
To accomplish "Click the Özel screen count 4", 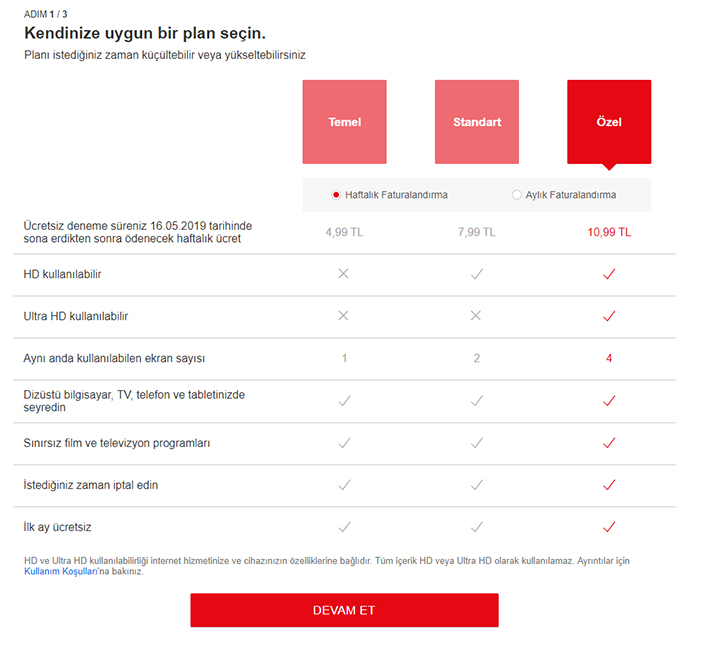I will 608,358.
